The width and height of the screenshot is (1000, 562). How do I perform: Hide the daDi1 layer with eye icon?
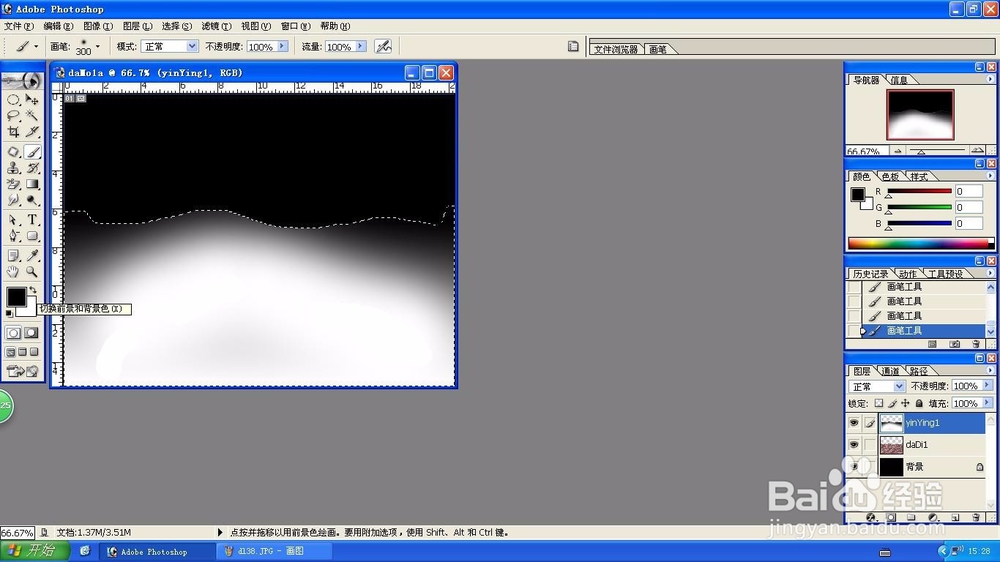(854, 445)
